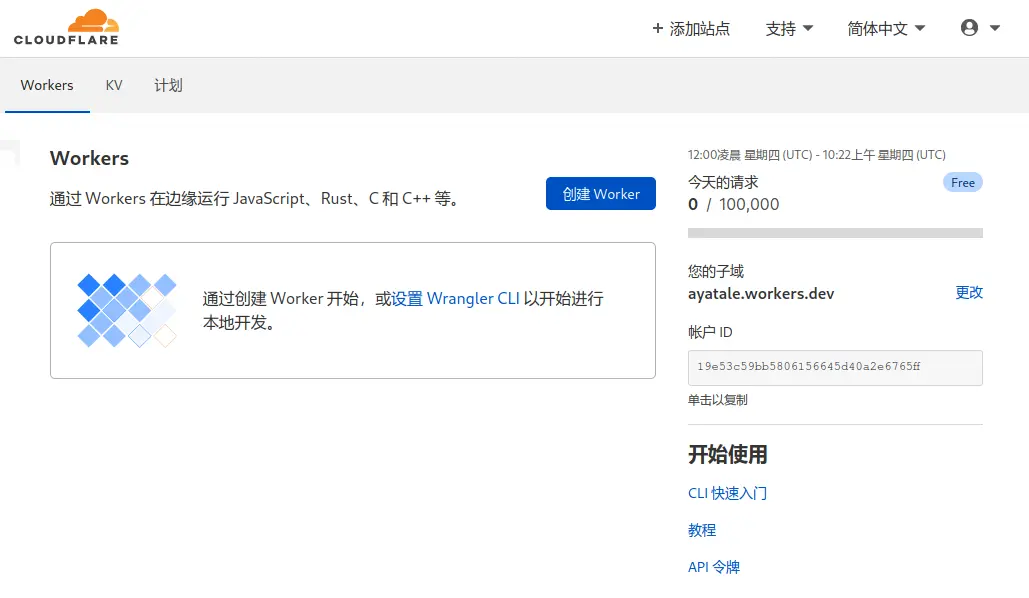Open the user account profile icon
Viewport: 1029px width, 598px height.
[969, 28]
